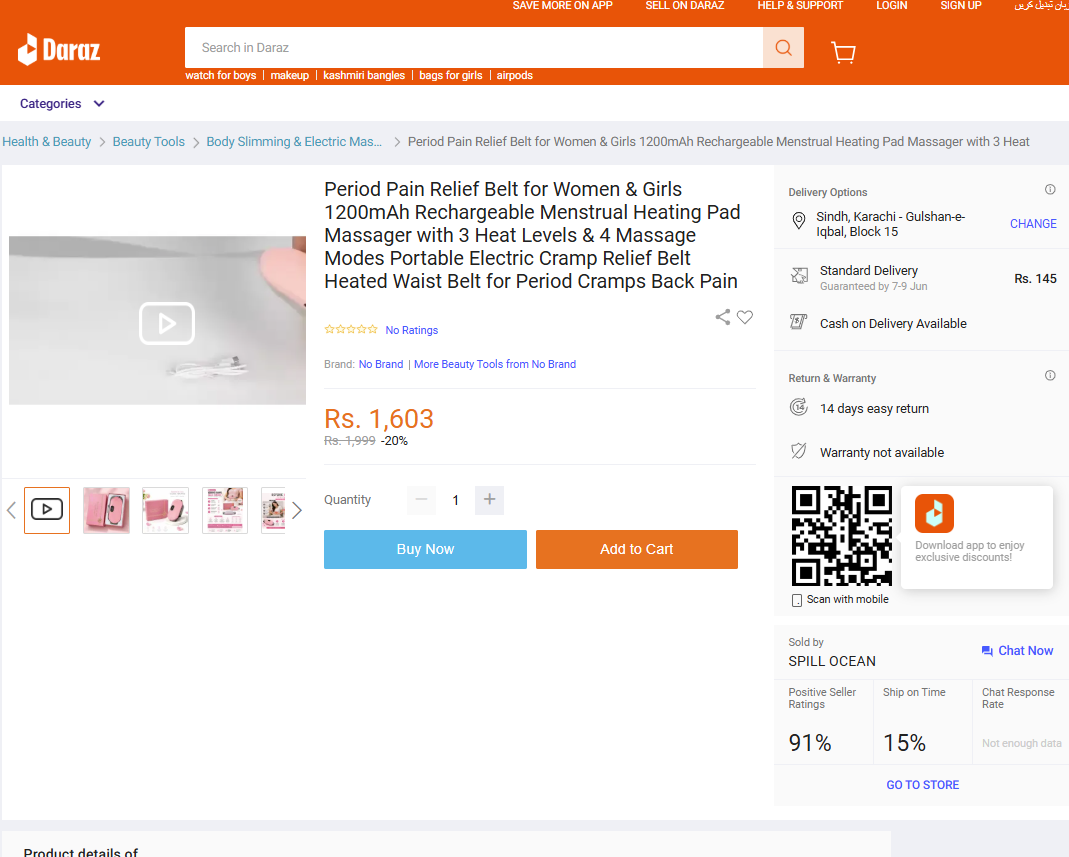Click SIGN UP in top bar

coord(961,5)
